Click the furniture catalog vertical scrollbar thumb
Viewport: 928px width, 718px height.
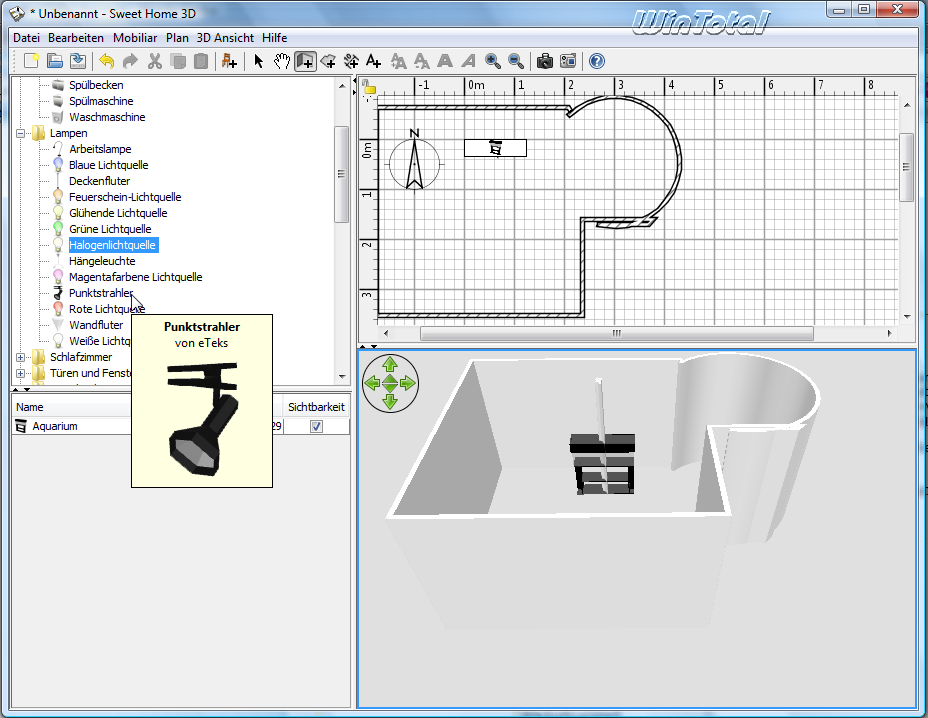coord(341,173)
